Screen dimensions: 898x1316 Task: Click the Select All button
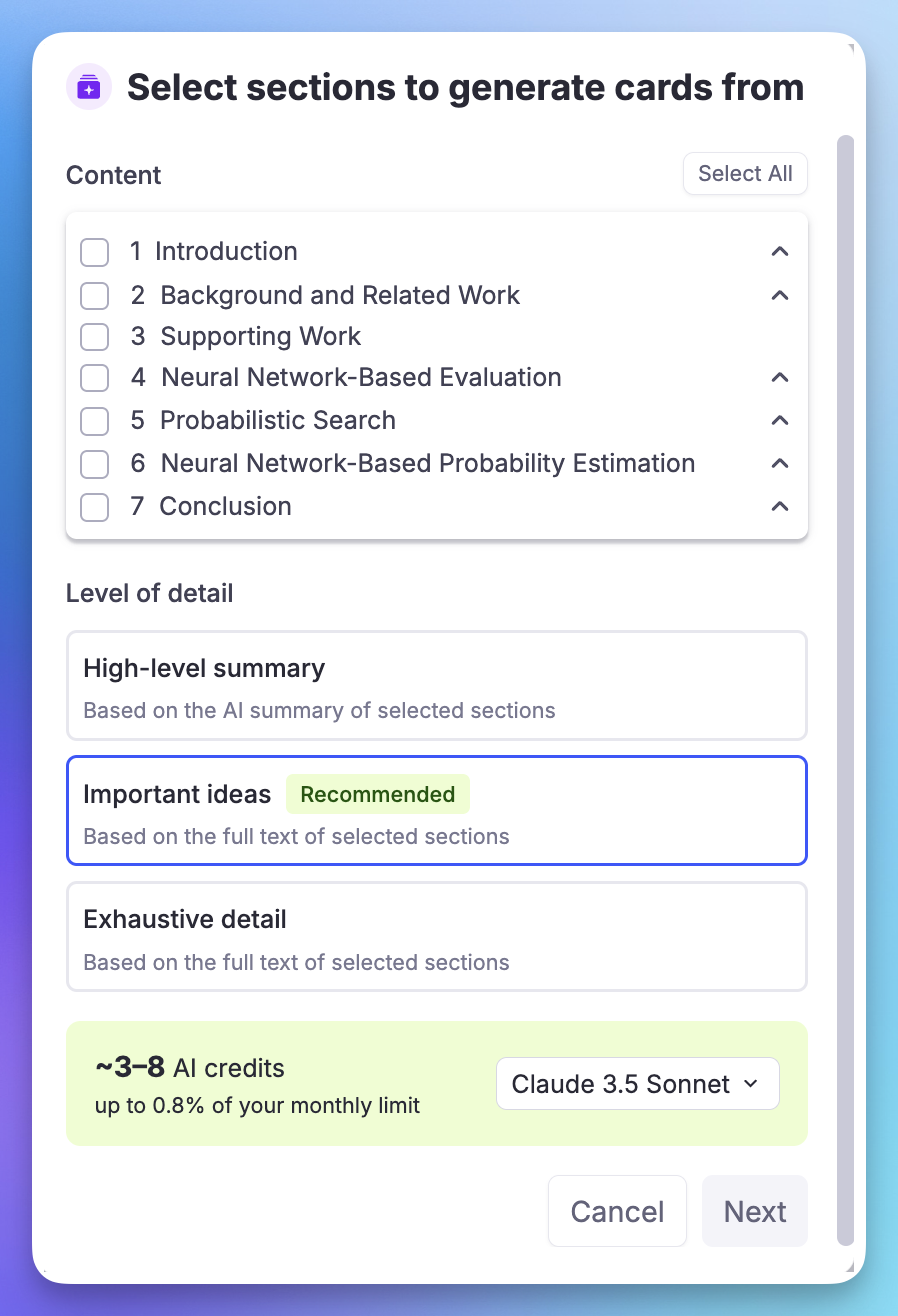point(745,174)
